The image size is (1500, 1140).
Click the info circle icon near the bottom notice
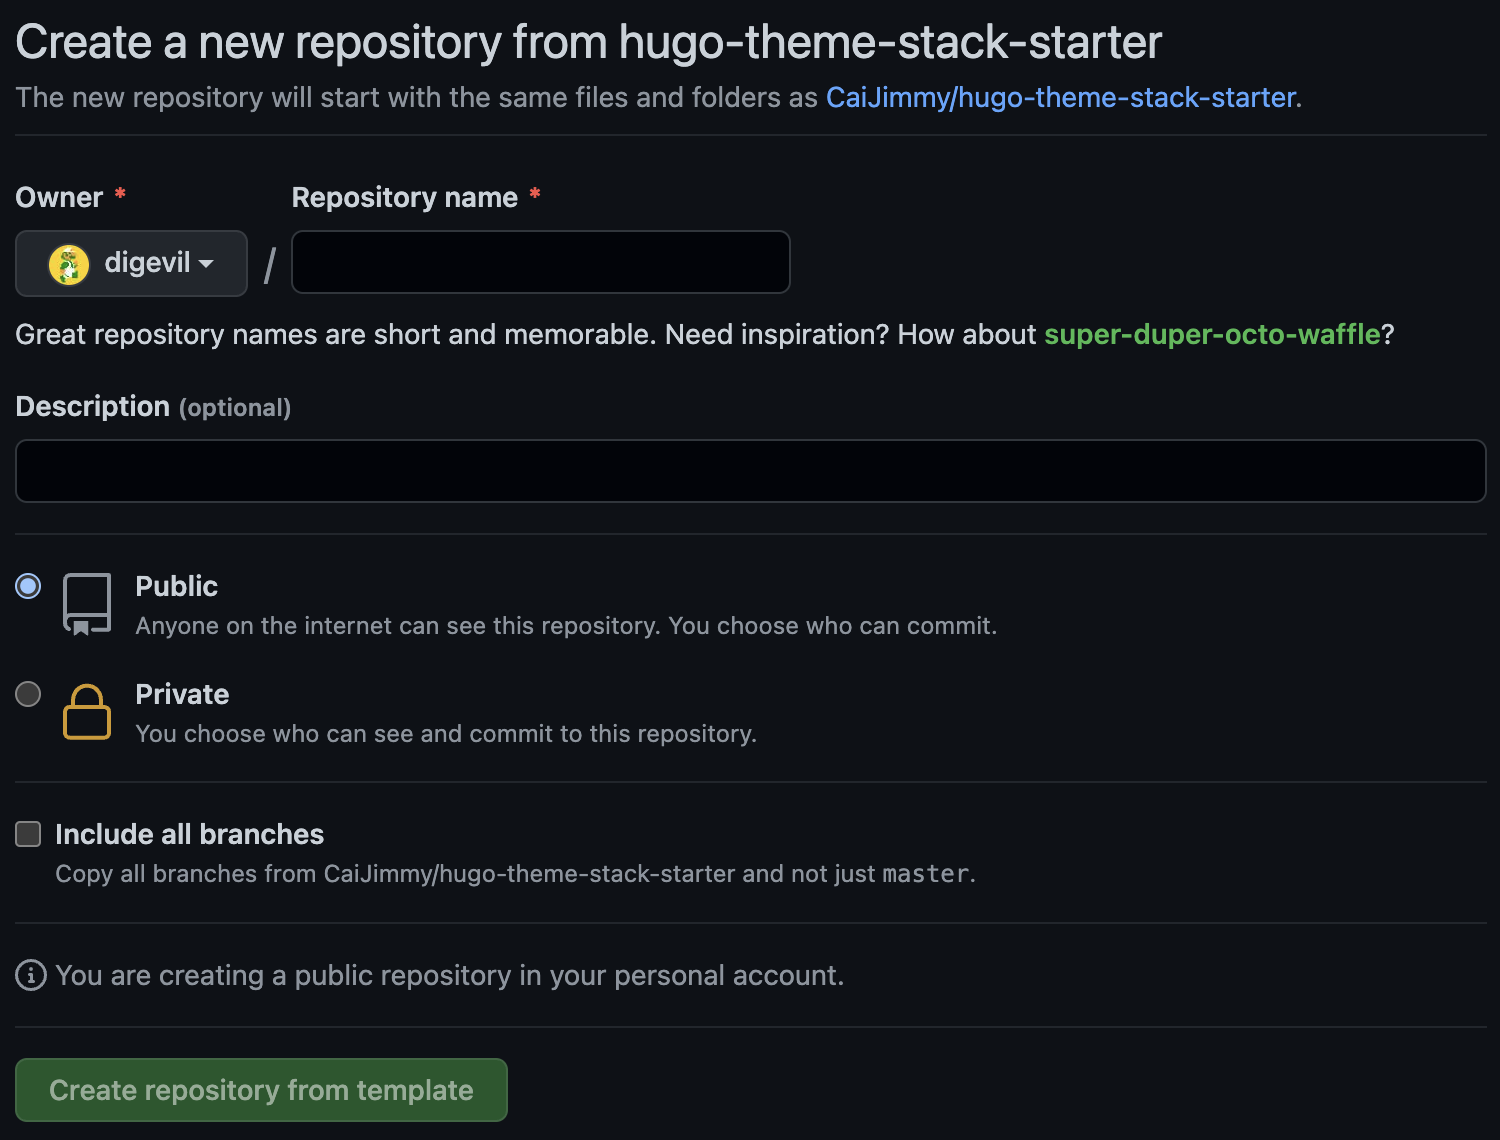tap(31, 975)
